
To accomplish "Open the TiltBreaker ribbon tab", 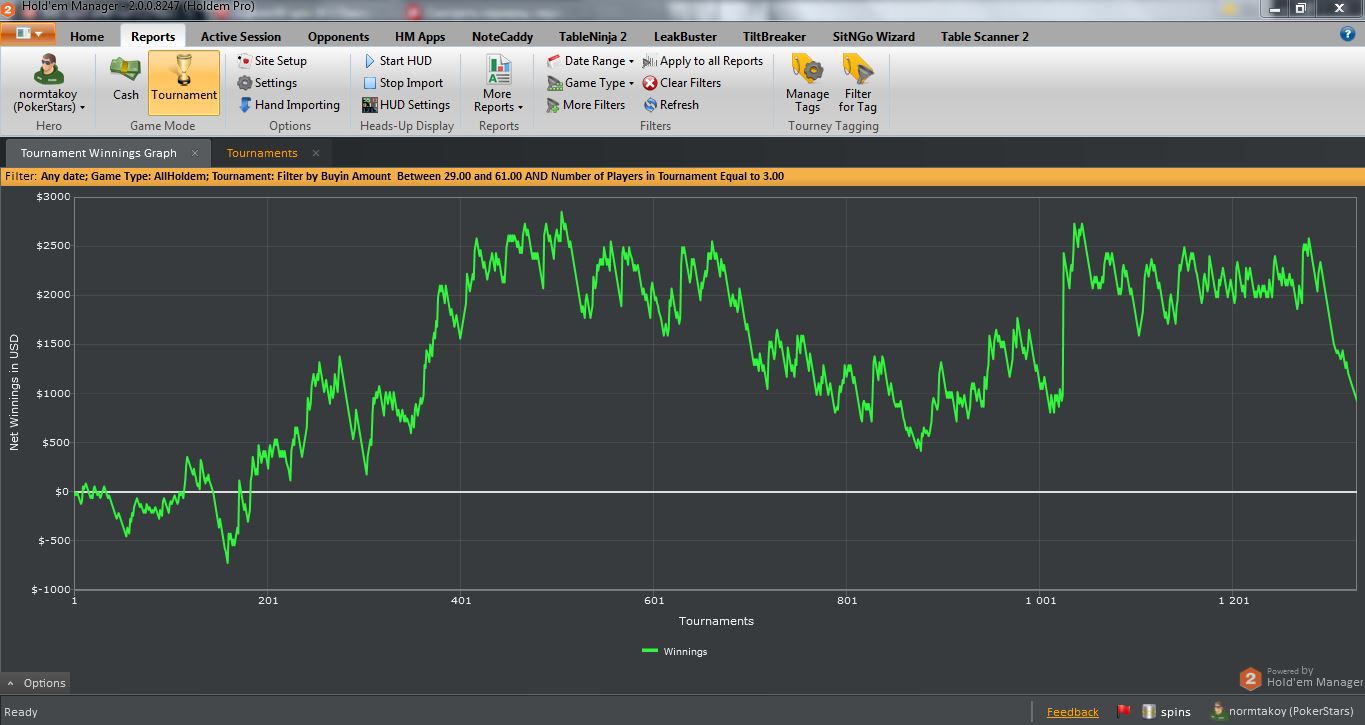I will pos(774,37).
